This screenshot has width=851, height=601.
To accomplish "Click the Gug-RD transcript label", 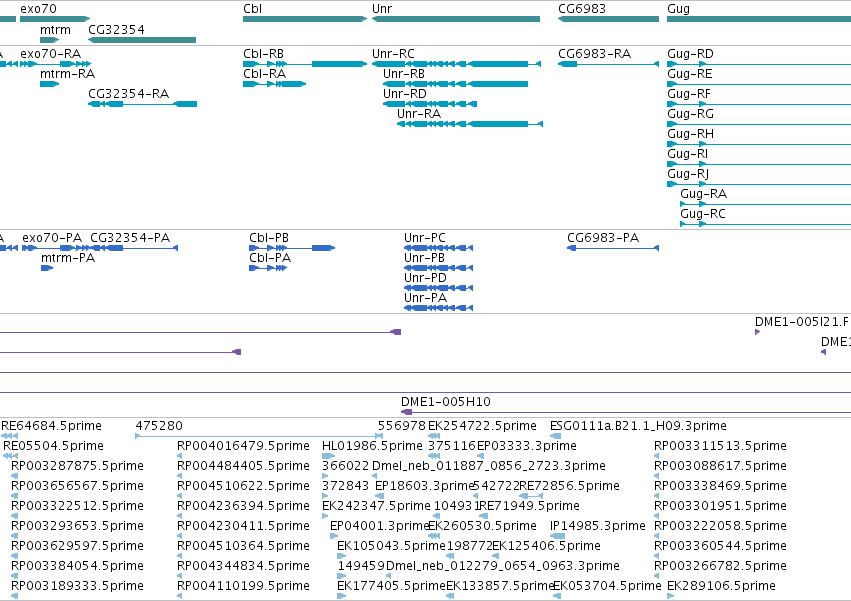I will click(x=690, y=54).
